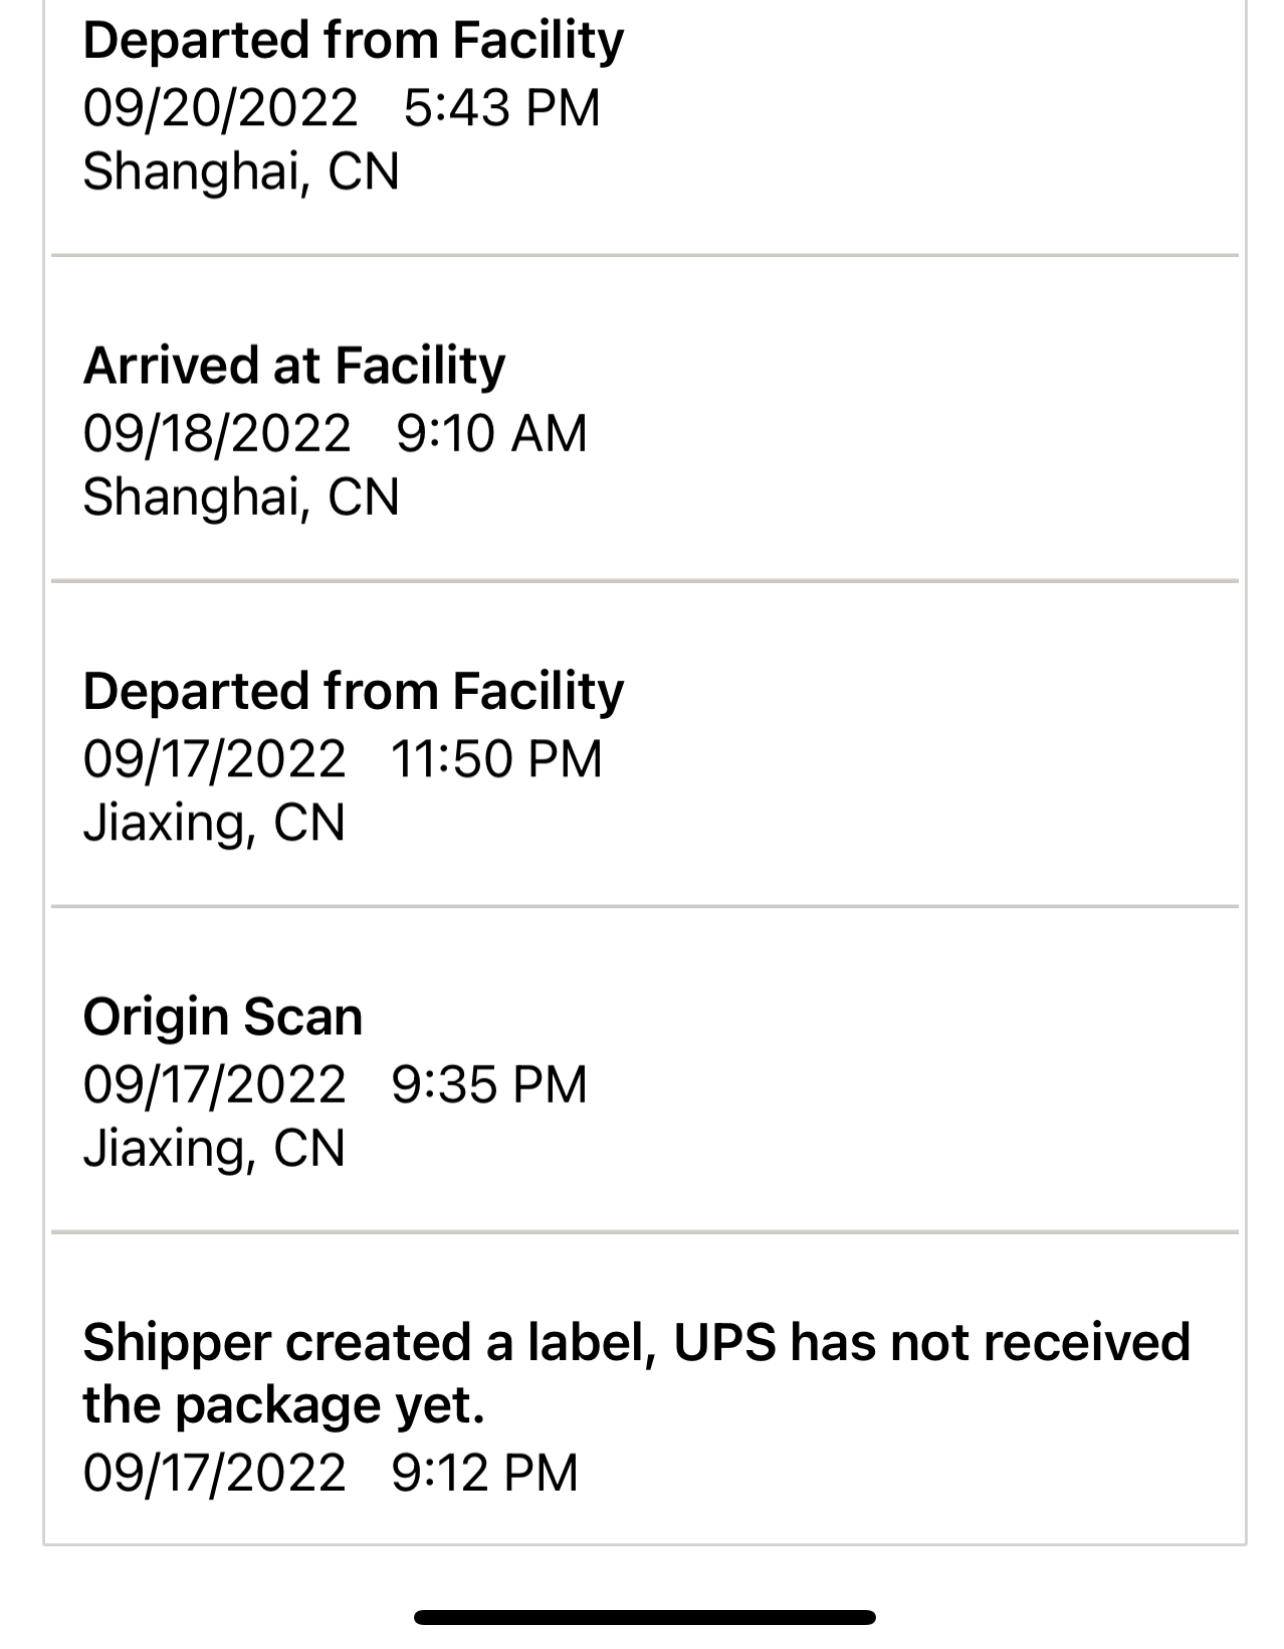
Task: Click "Jiaxing, CN" under Origin Scan
Action: (x=214, y=1149)
